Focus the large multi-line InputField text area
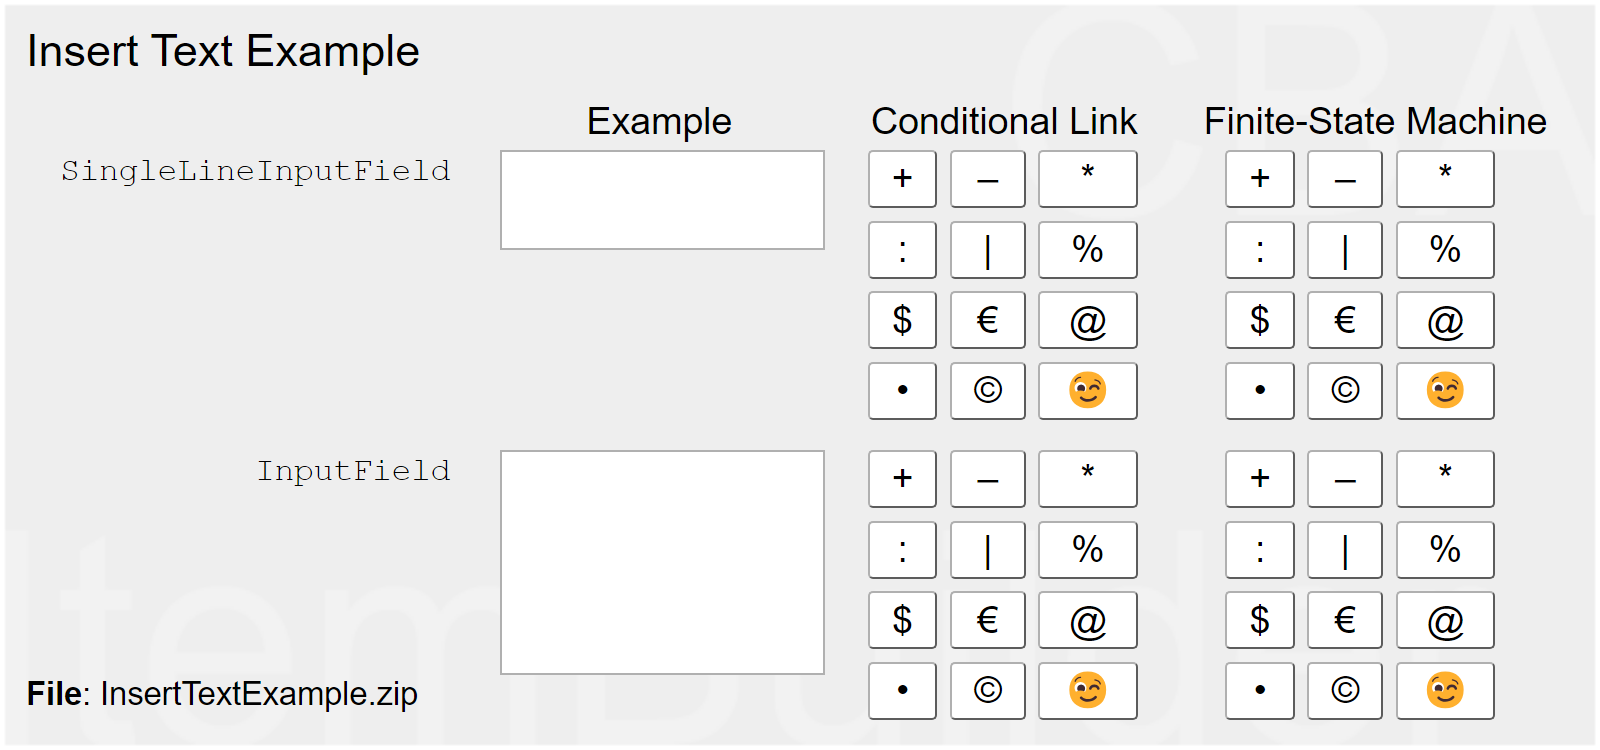This screenshot has width=1600, height=750. click(662, 562)
